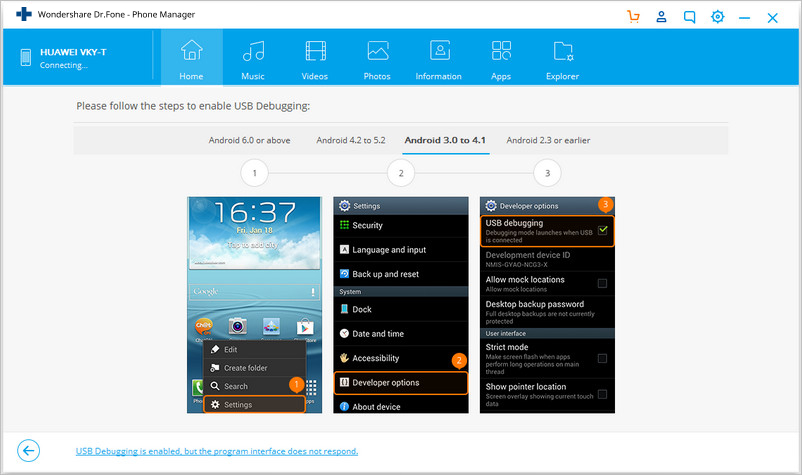Select Android 6.0 or above tab
Viewport: 802px width, 475px height.
coord(249,140)
